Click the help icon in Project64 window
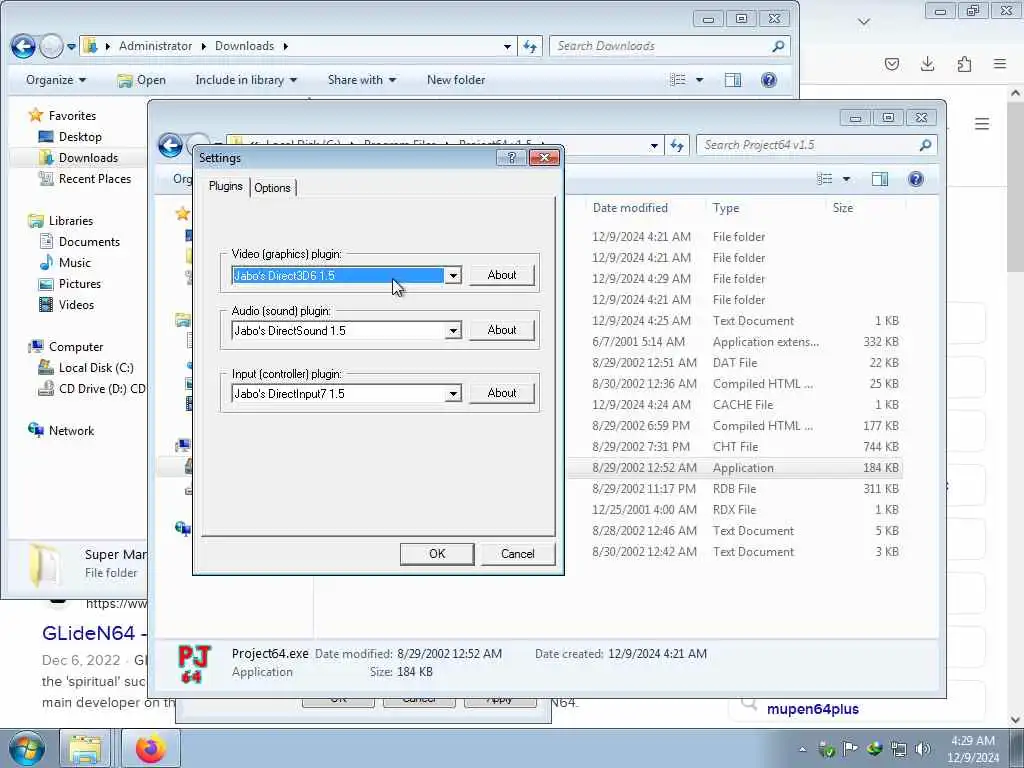 coord(916,179)
